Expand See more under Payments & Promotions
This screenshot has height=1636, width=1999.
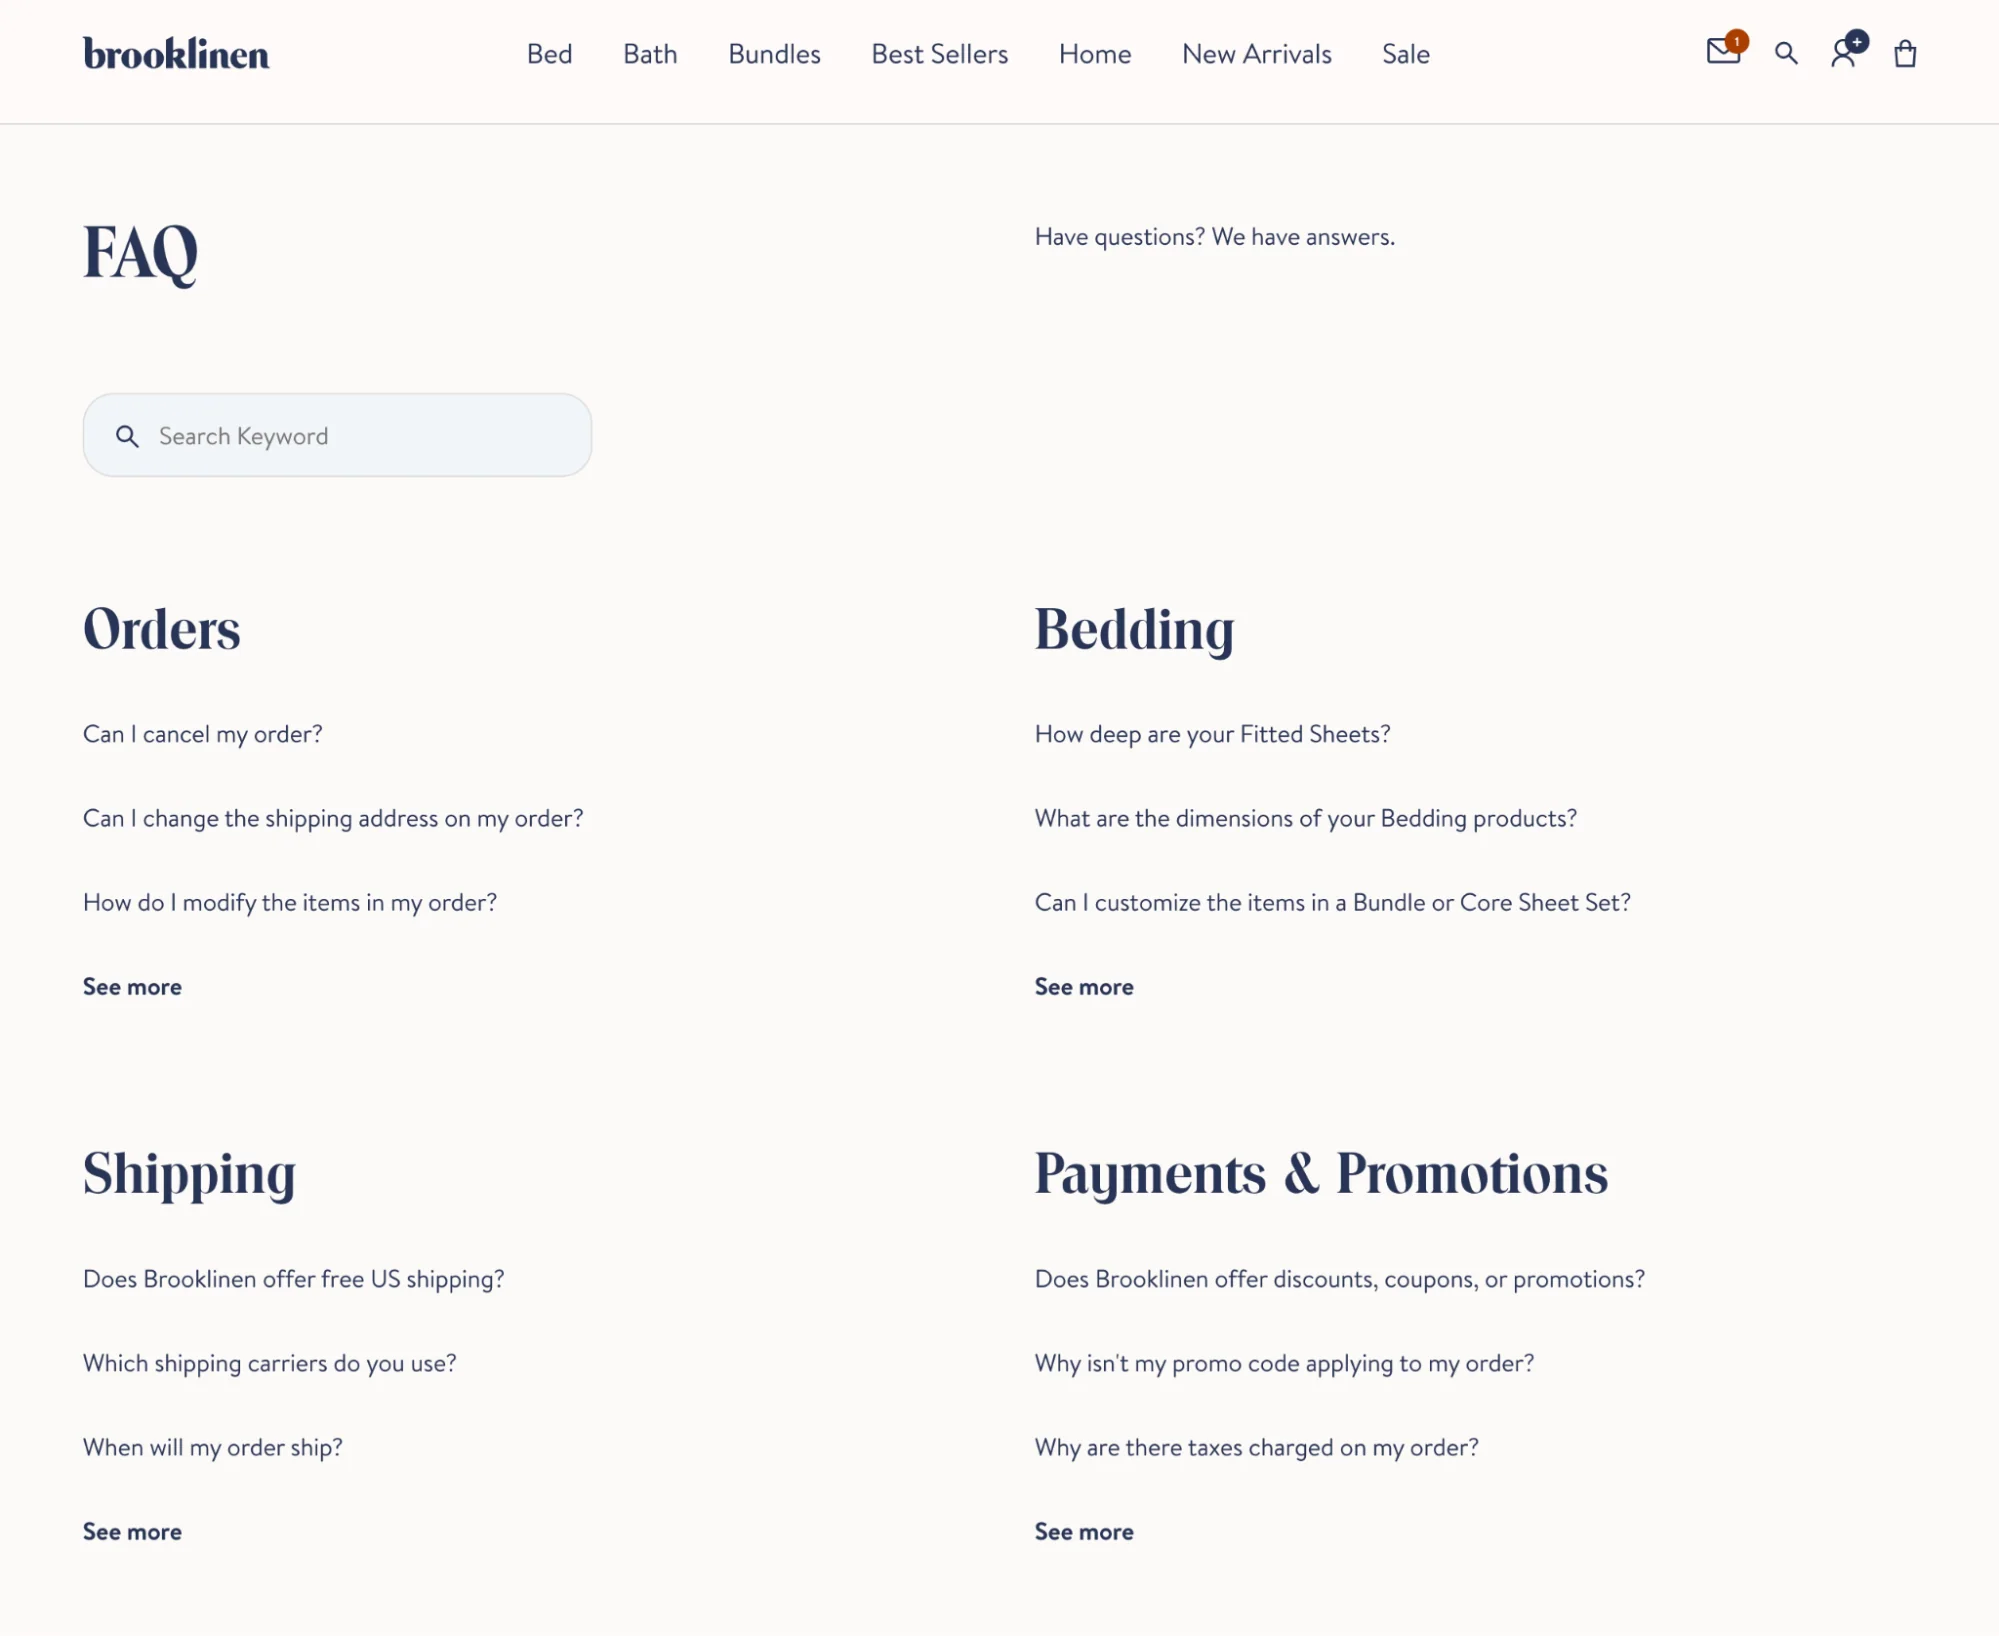tap(1083, 1531)
